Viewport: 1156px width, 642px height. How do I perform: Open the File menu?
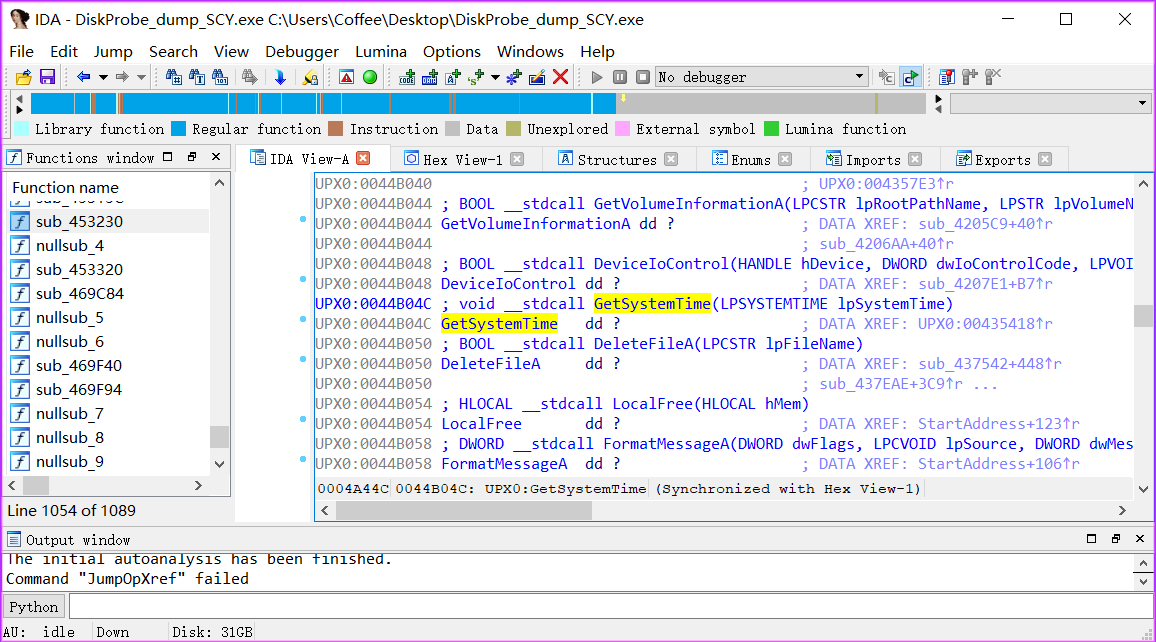coord(21,52)
